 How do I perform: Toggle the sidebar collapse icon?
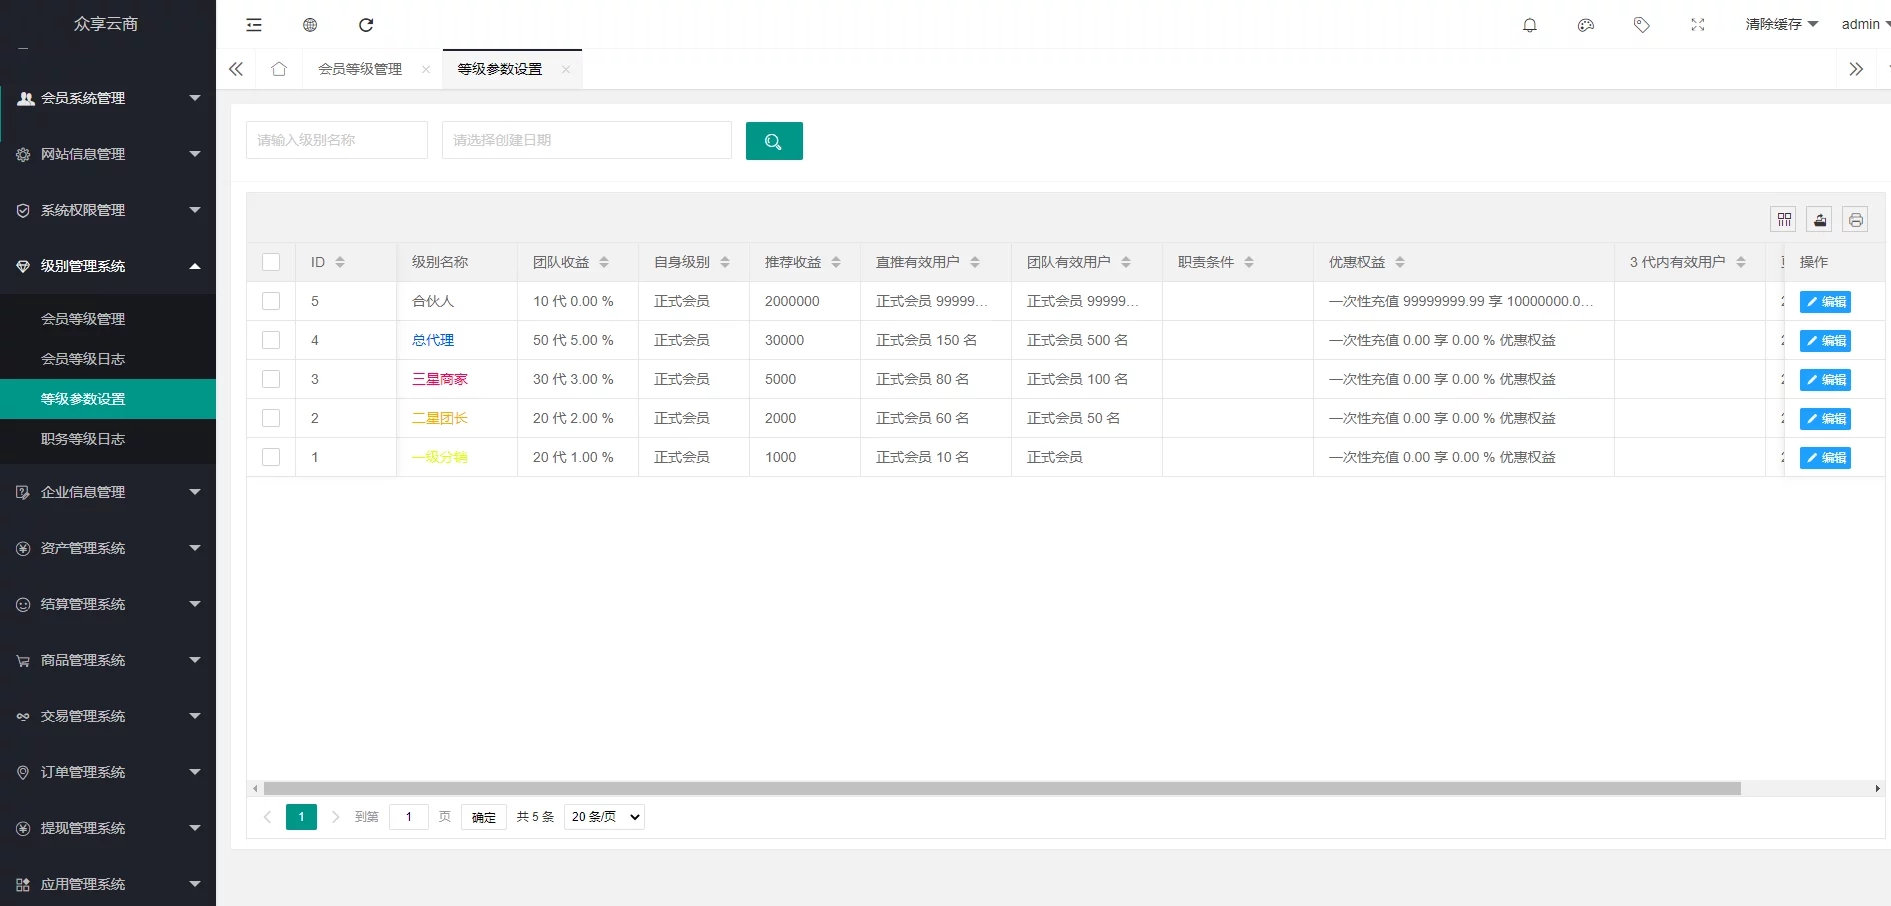click(x=254, y=25)
